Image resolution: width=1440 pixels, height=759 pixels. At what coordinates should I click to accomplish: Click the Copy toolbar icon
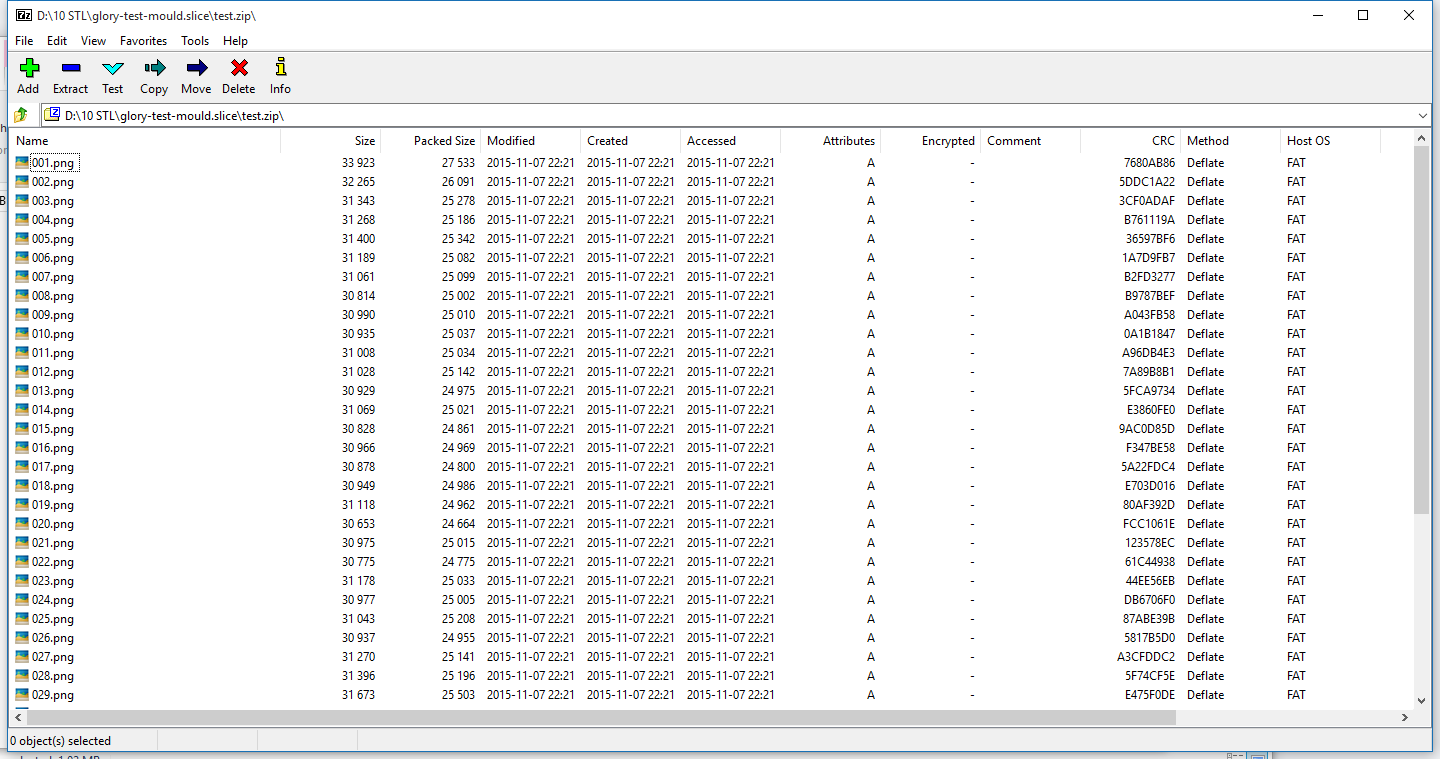[154, 68]
